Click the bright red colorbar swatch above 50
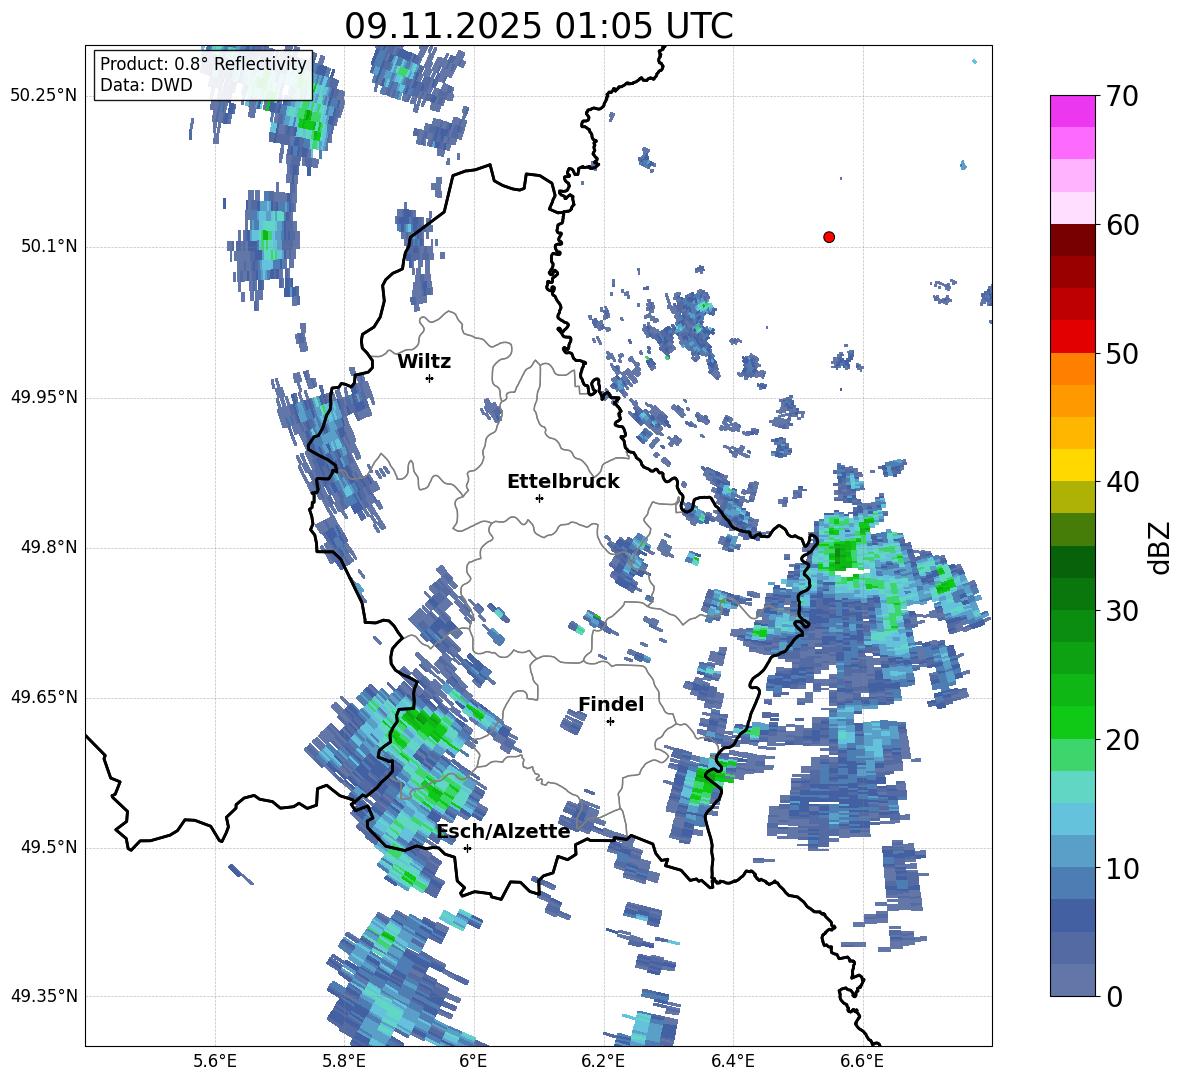1184x1081 pixels. [1072, 337]
